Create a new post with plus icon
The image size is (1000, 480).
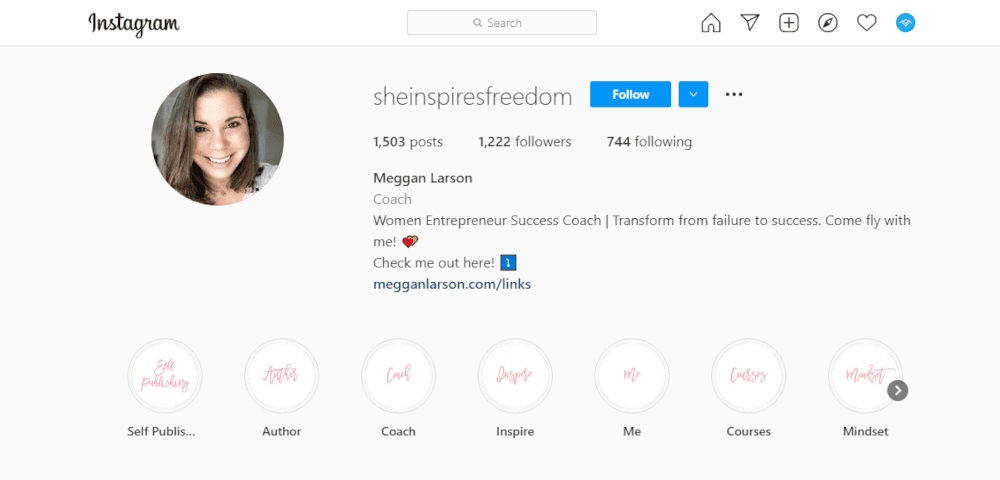pos(789,23)
